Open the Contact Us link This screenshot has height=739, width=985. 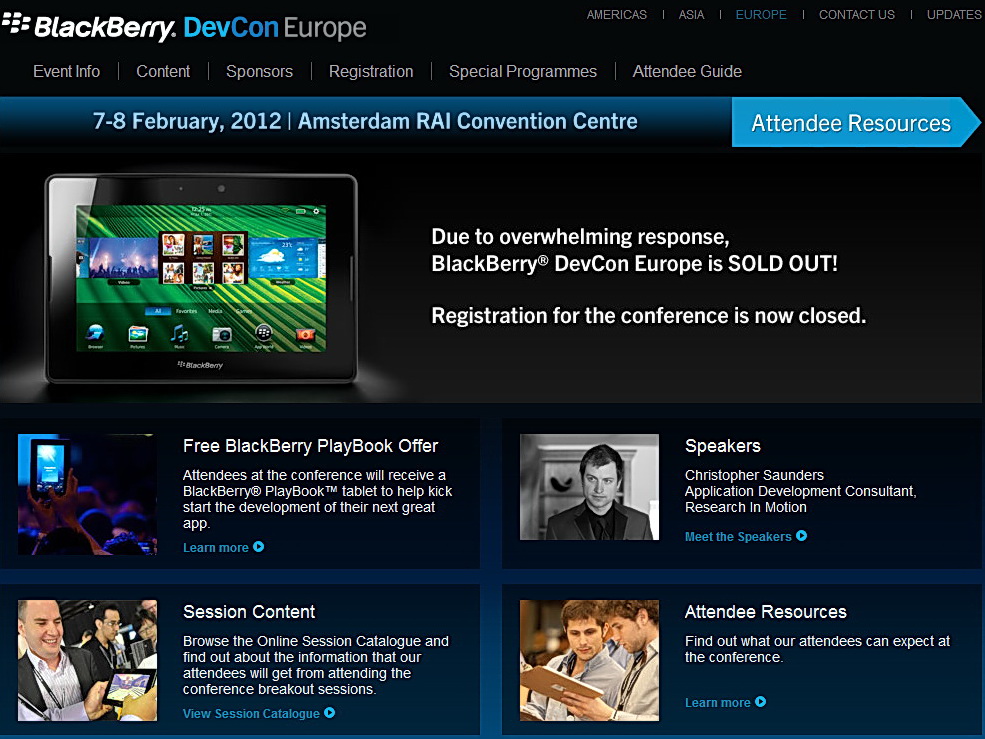857,14
